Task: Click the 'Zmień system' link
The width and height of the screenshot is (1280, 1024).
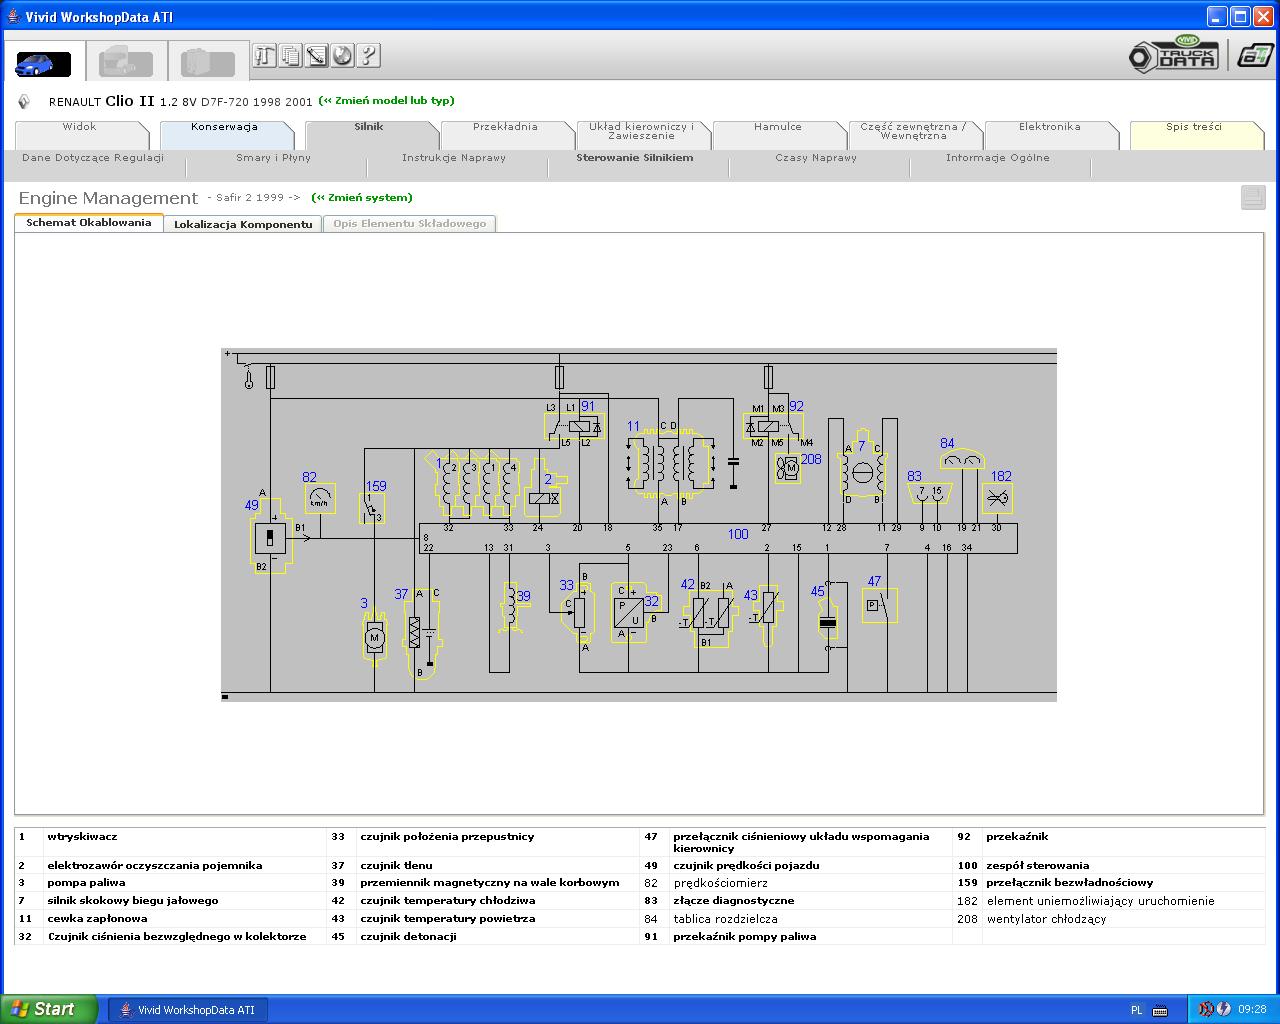Action: coord(362,198)
